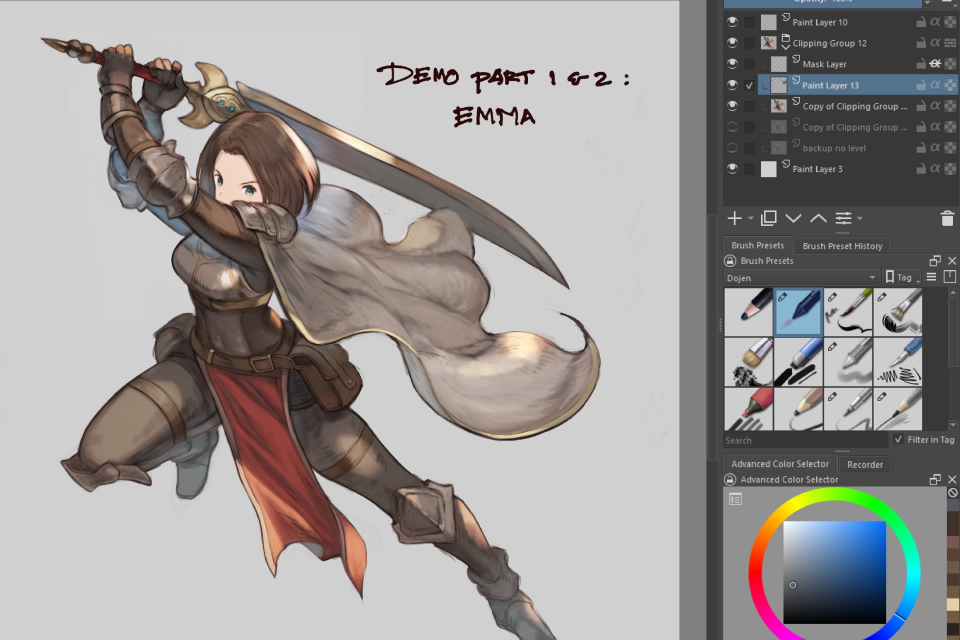960x640 pixels.
Task: Click the lock icon on Paint Layer 3
Action: [x=920, y=169]
